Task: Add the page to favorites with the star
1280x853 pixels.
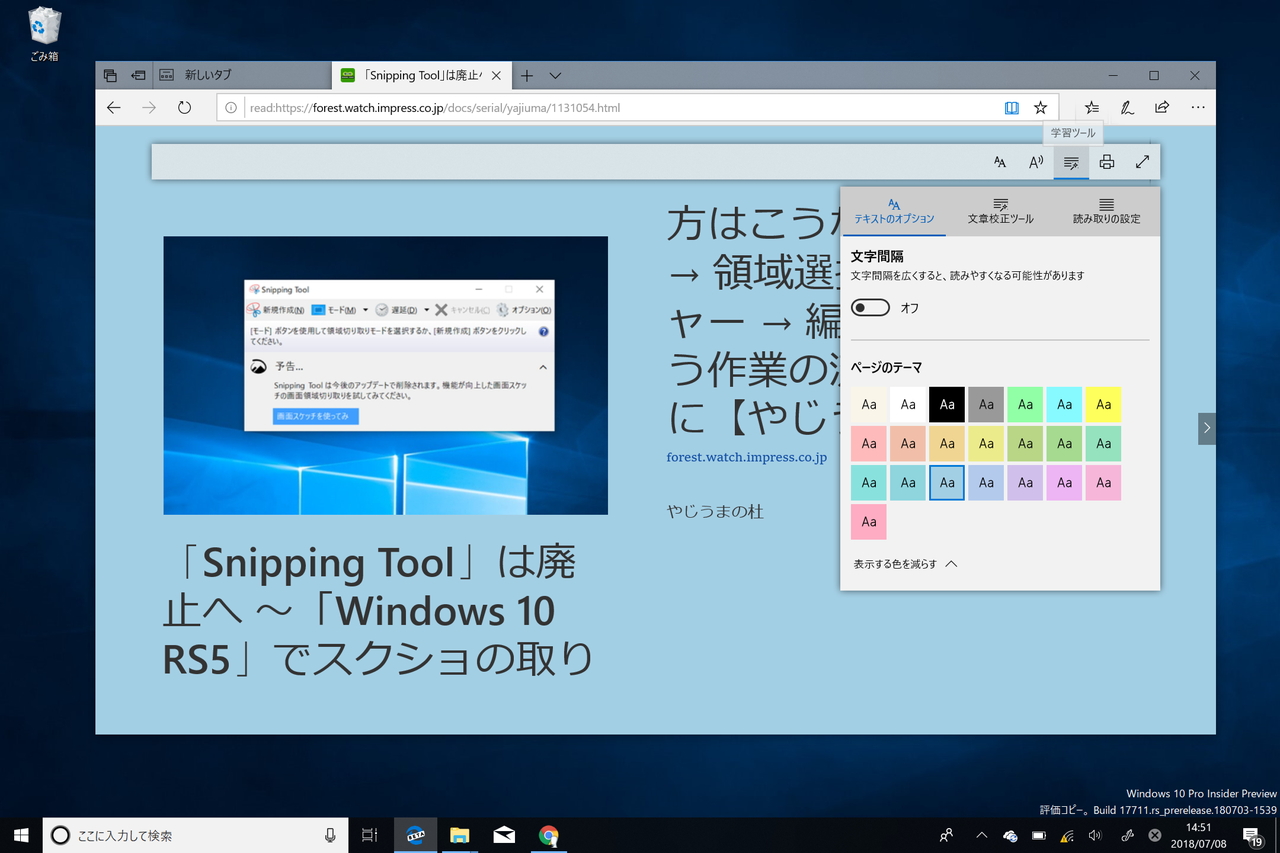Action: tap(1040, 107)
